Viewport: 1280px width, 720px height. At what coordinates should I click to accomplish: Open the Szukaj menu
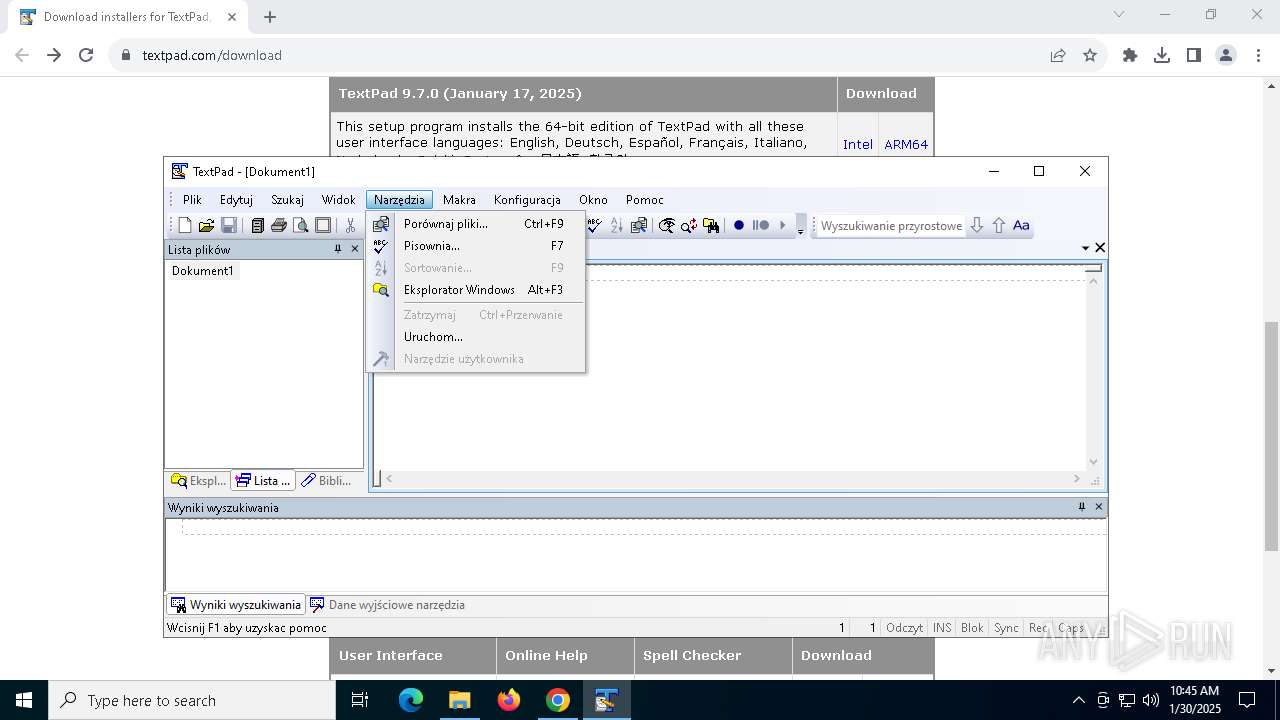287,200
